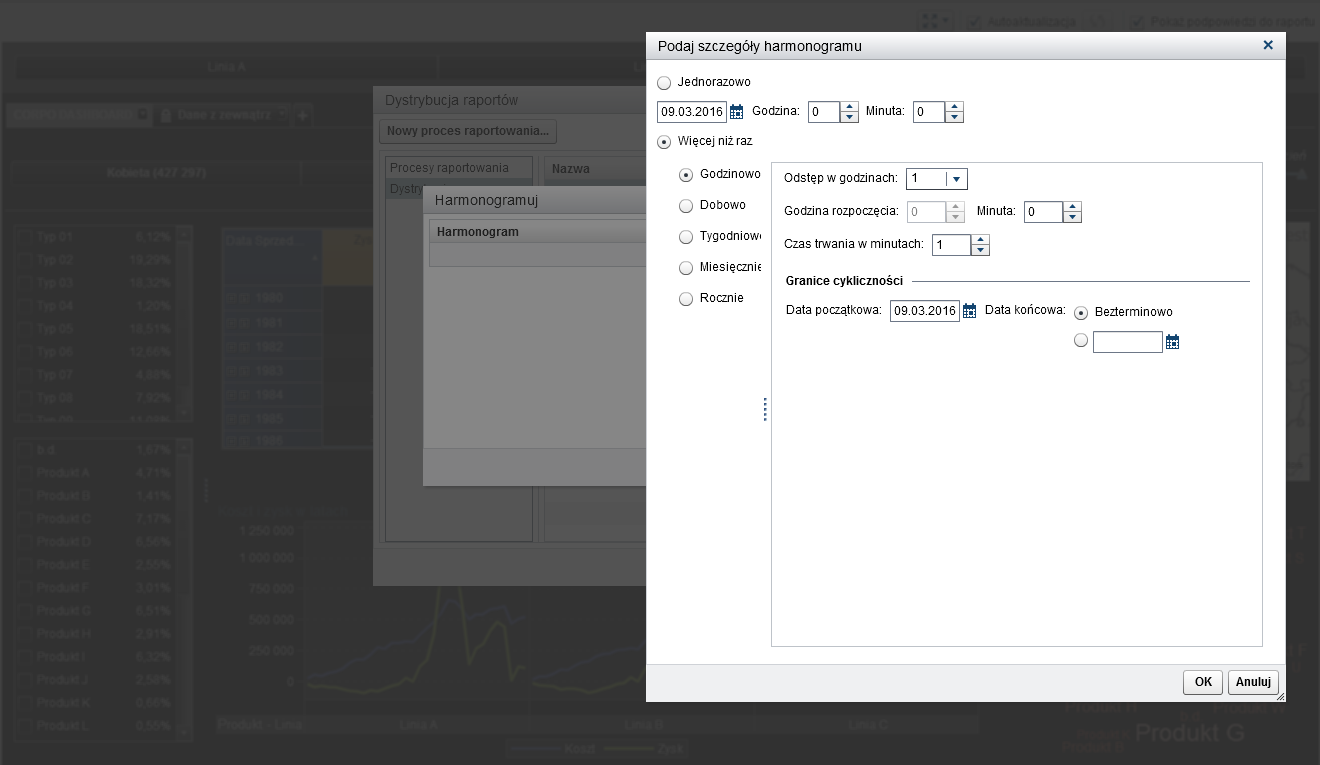Close the Podaj szczegóły harmonogramu dialog
Viewport: 1320px width, 765px height.
tap(1268, 45)
